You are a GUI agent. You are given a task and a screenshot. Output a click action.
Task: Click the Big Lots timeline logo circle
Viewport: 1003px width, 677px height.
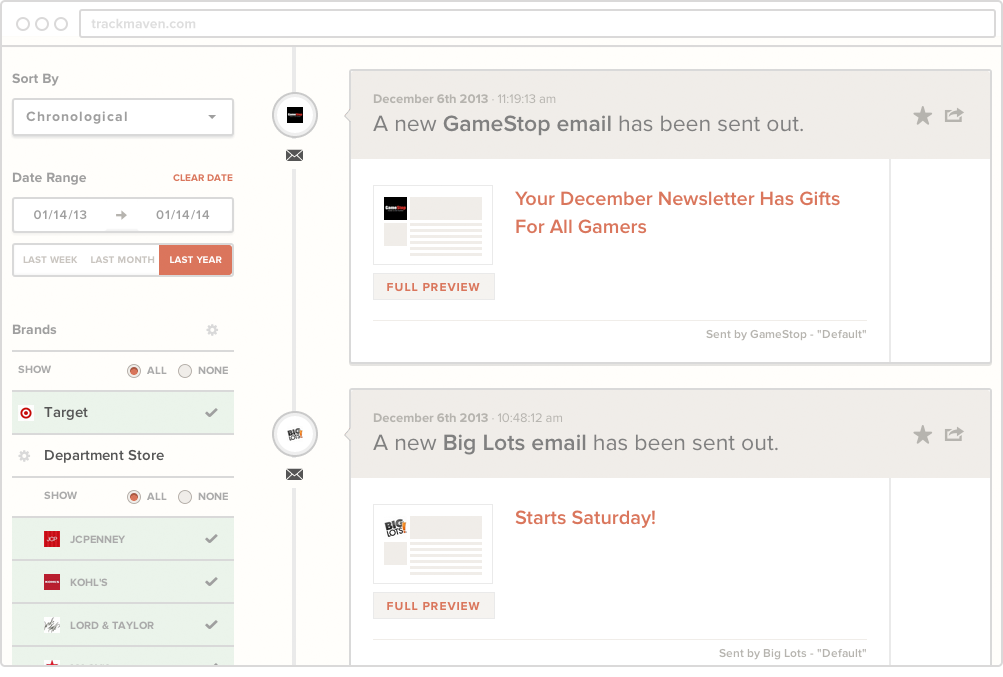295,434
